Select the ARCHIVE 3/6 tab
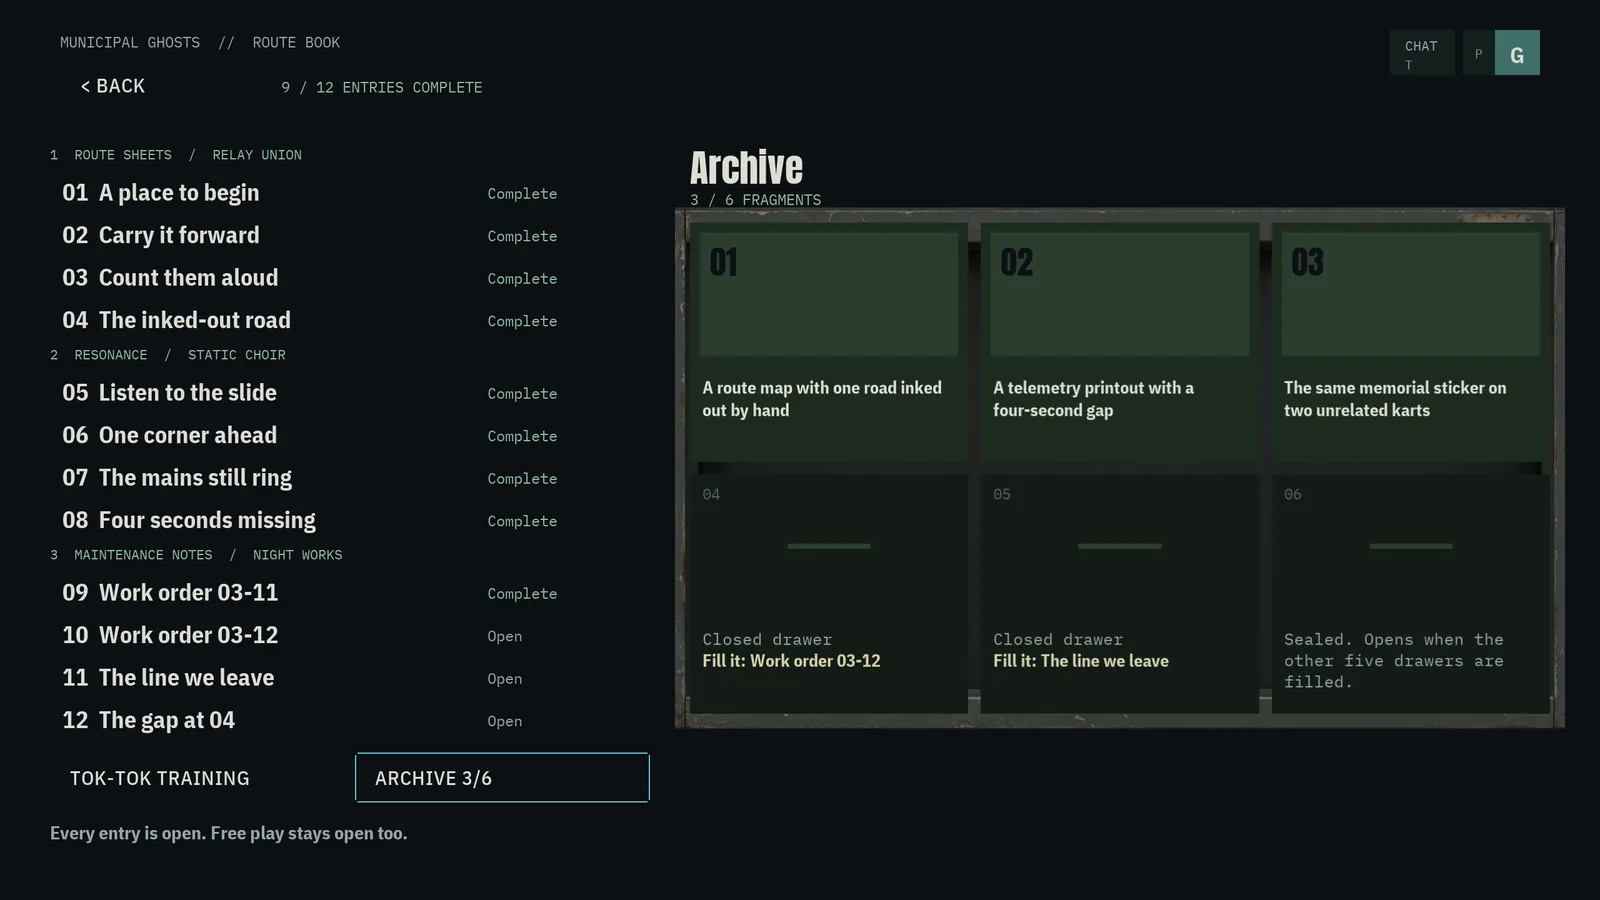Viewport: 1600px width, 900px height. [502, 778]
